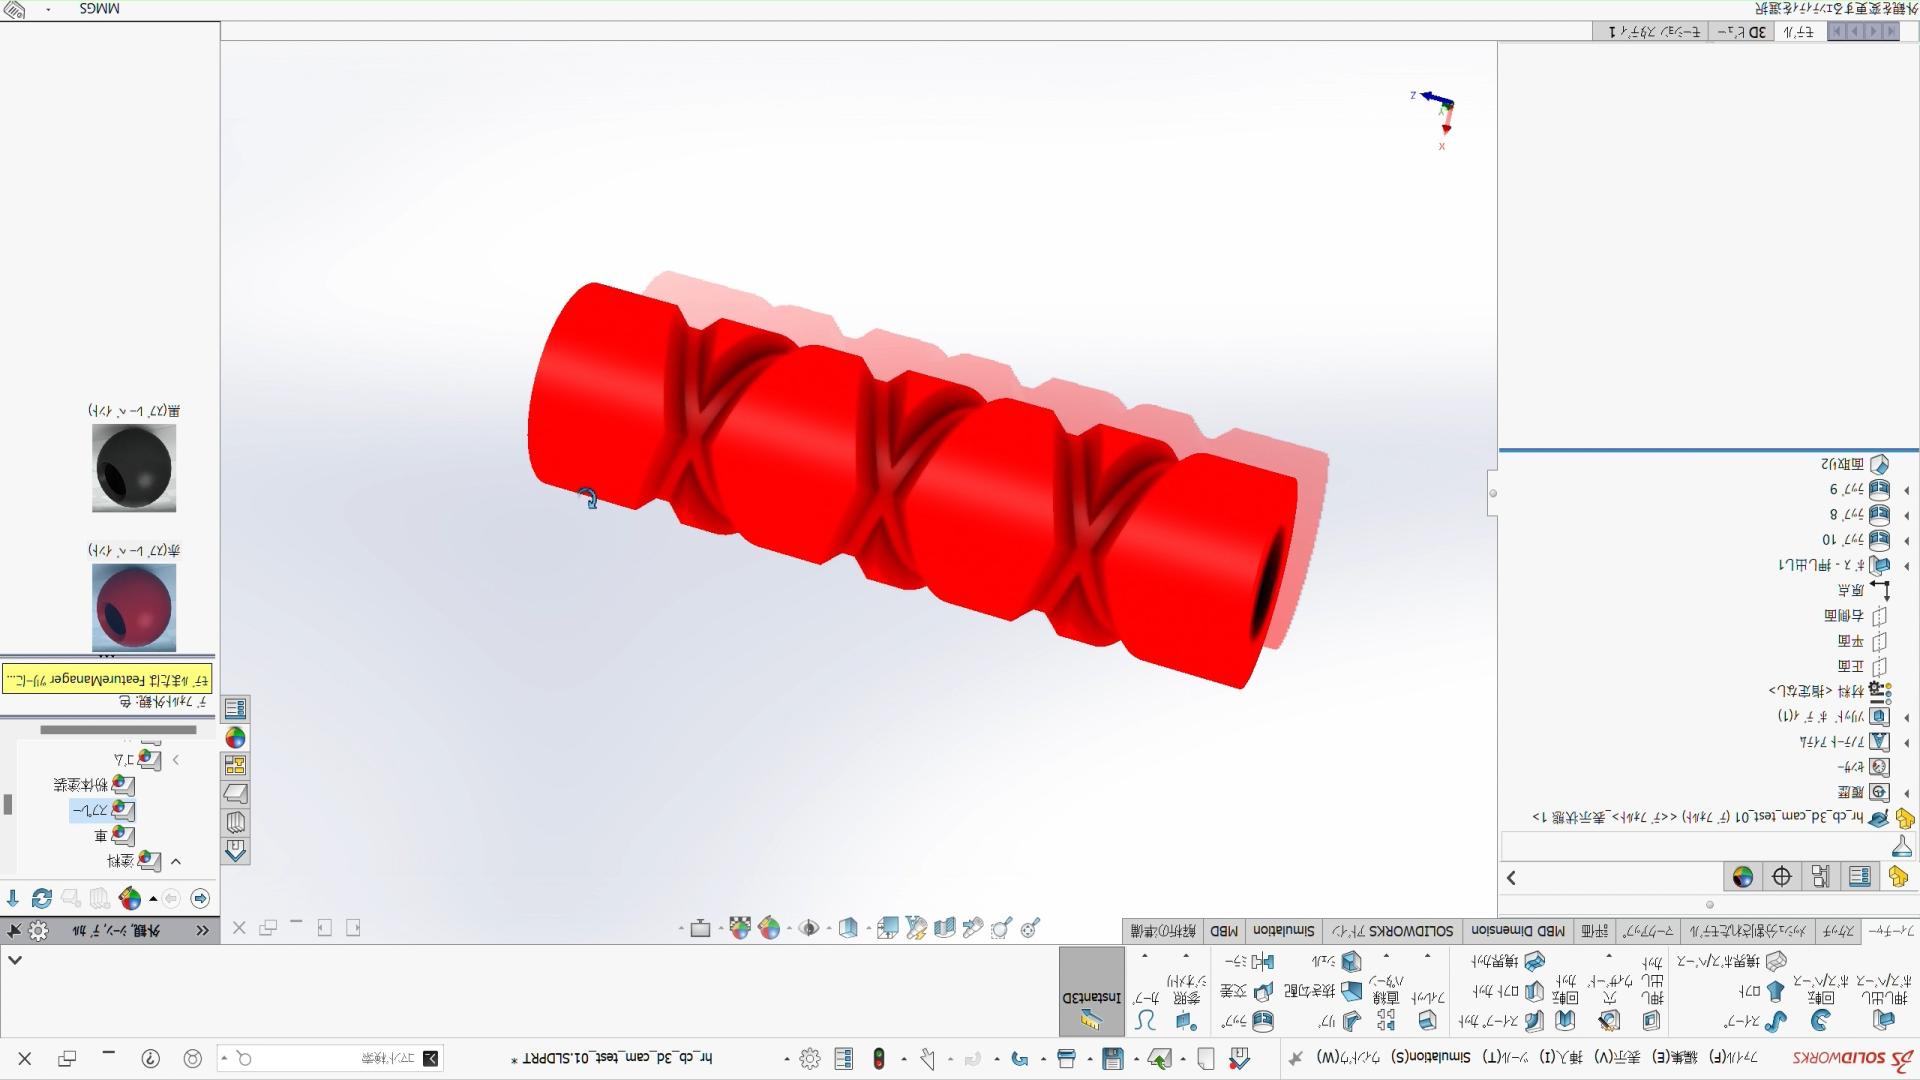Viewport: 1920px width, 1080px height.
Task: Open the PropertyManager tab
Action: [x=1860, y=877]
